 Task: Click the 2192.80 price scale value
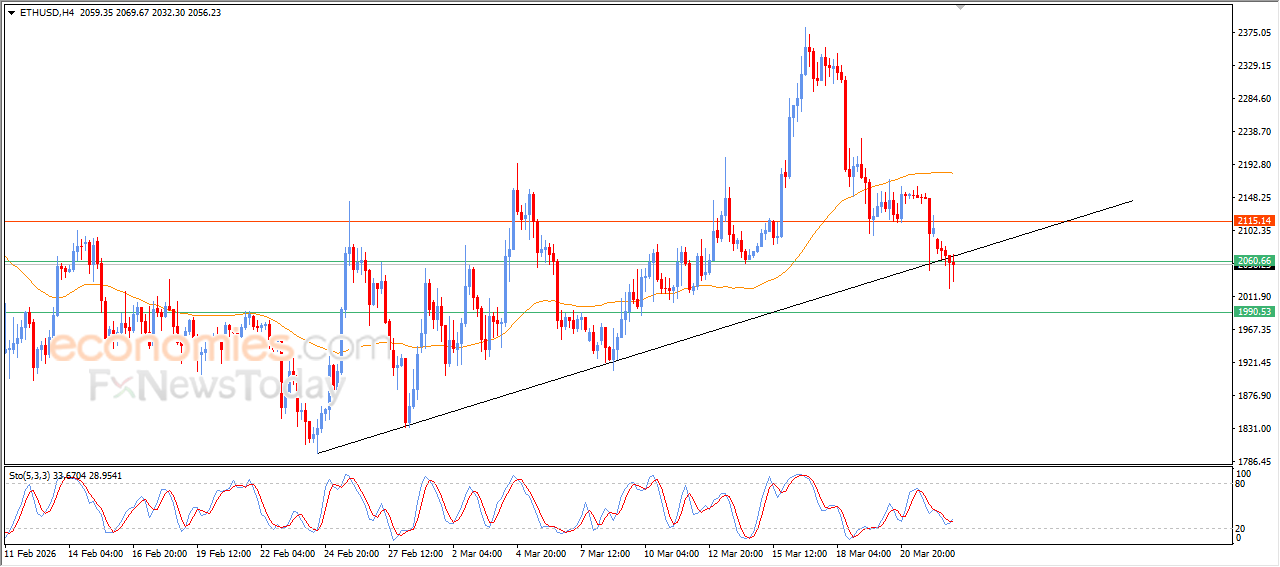(x=1254, y=165)
